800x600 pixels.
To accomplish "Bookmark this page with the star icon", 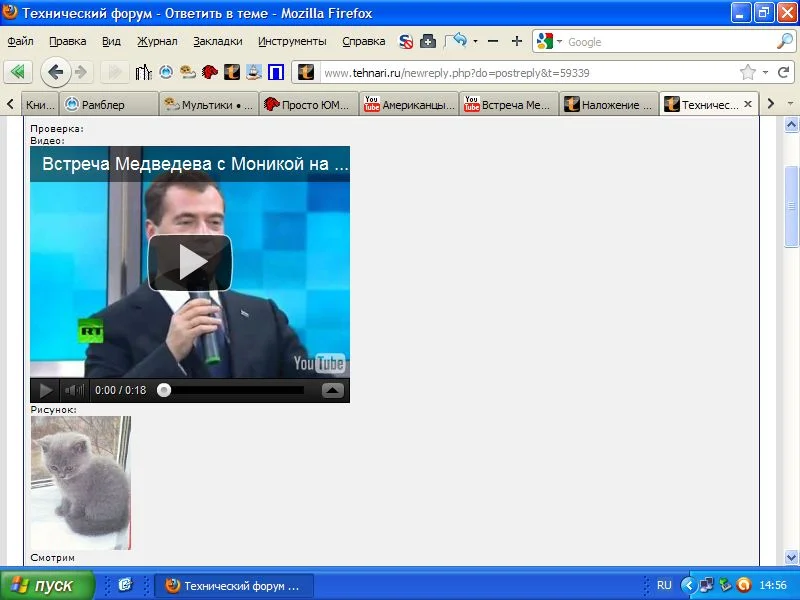I will pos(747,72).
